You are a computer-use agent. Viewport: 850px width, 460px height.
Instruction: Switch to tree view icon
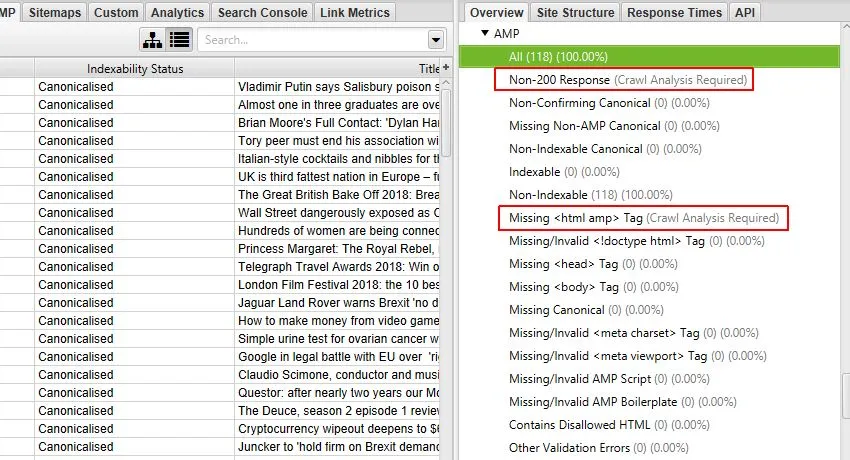pyautogui.click(x=152, y=40)
